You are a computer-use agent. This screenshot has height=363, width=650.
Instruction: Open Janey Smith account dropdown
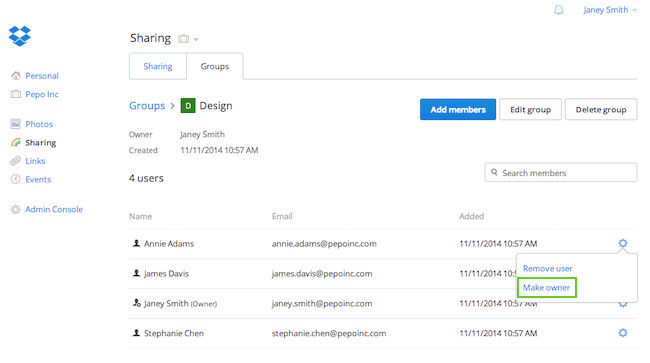tap(610, 10)
